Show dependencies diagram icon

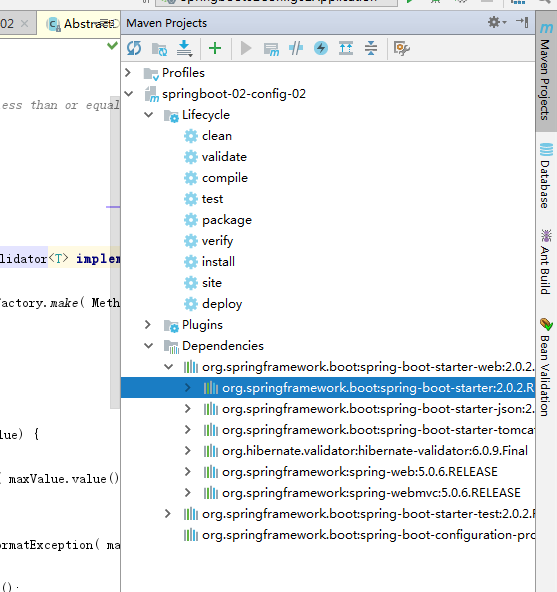pos(346,48)
